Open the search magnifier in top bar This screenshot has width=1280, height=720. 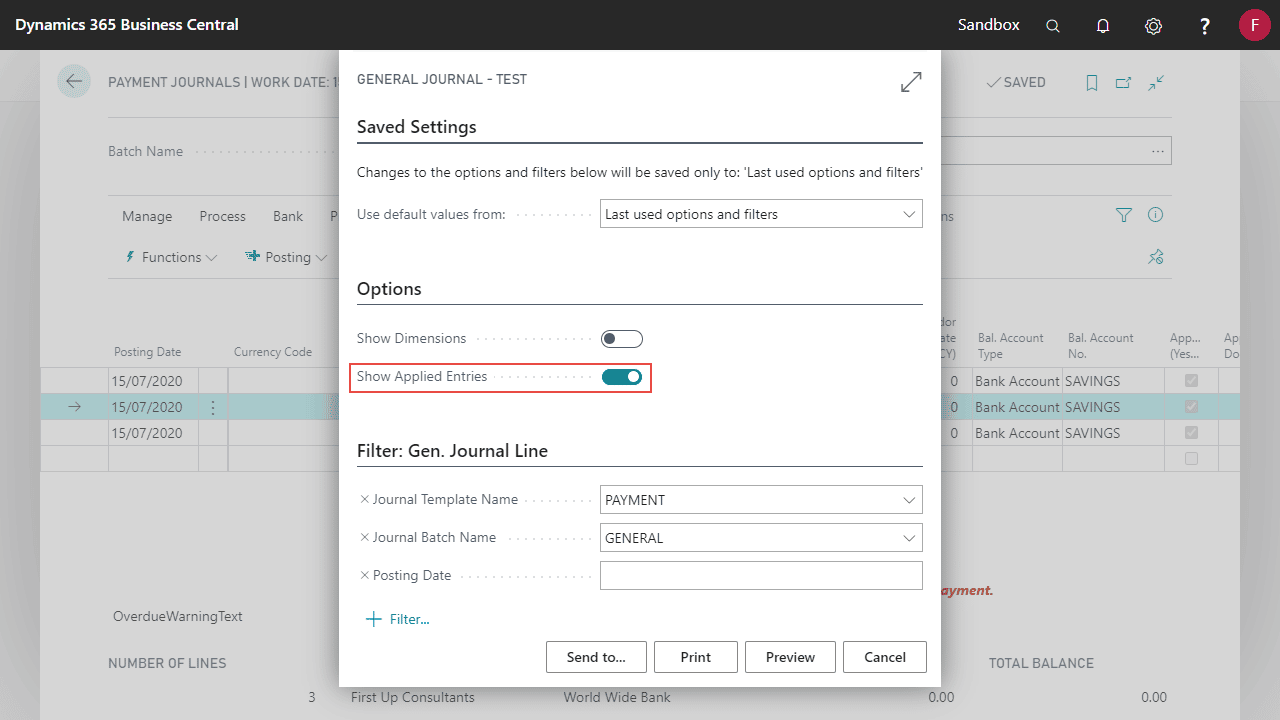coord(1053,26)
